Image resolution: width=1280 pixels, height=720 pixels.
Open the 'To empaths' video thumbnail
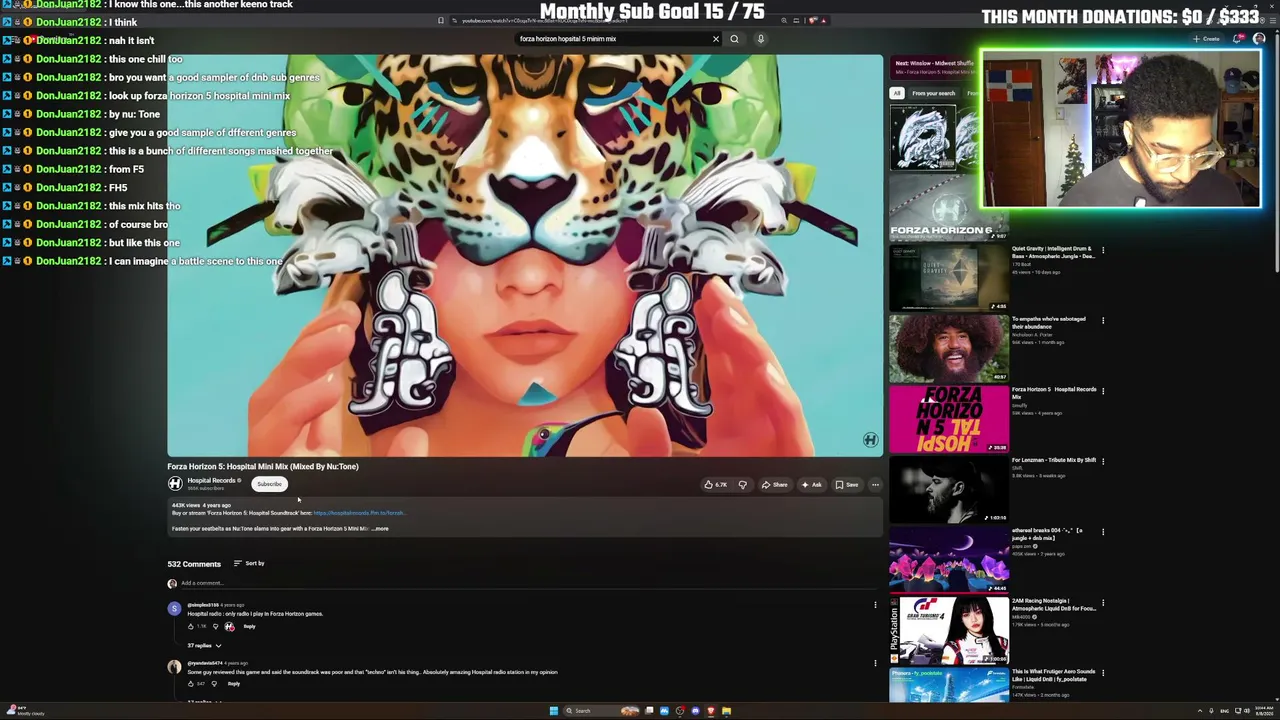click(949, 349)
